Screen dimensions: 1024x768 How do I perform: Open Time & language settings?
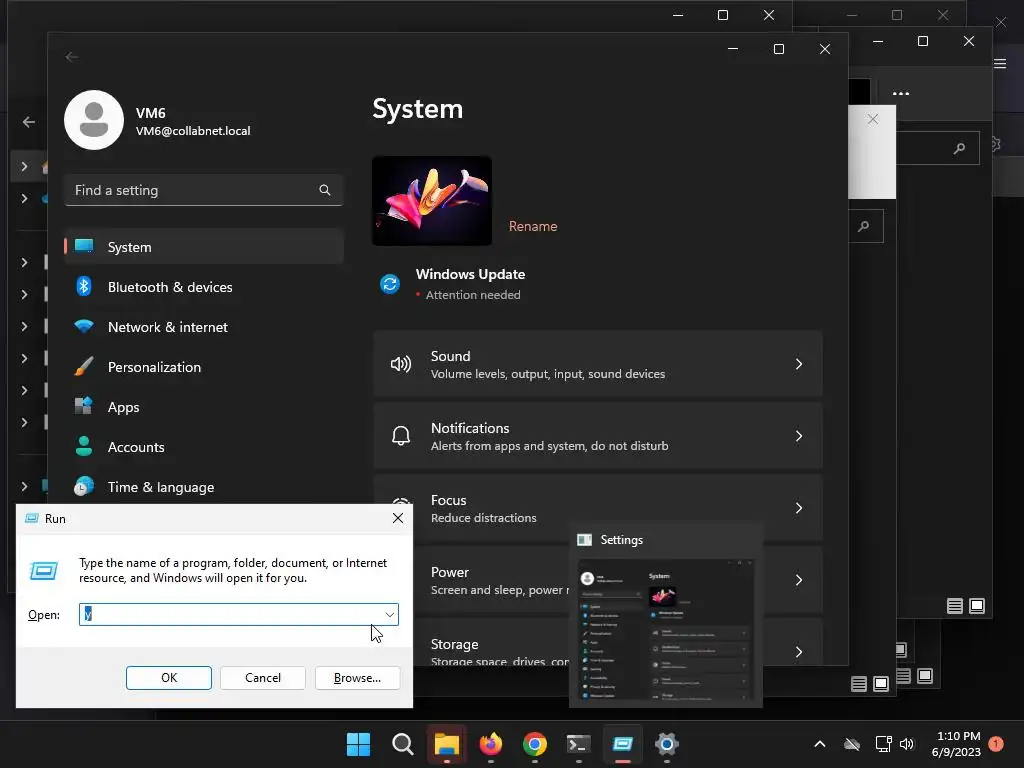coord(204,487)
